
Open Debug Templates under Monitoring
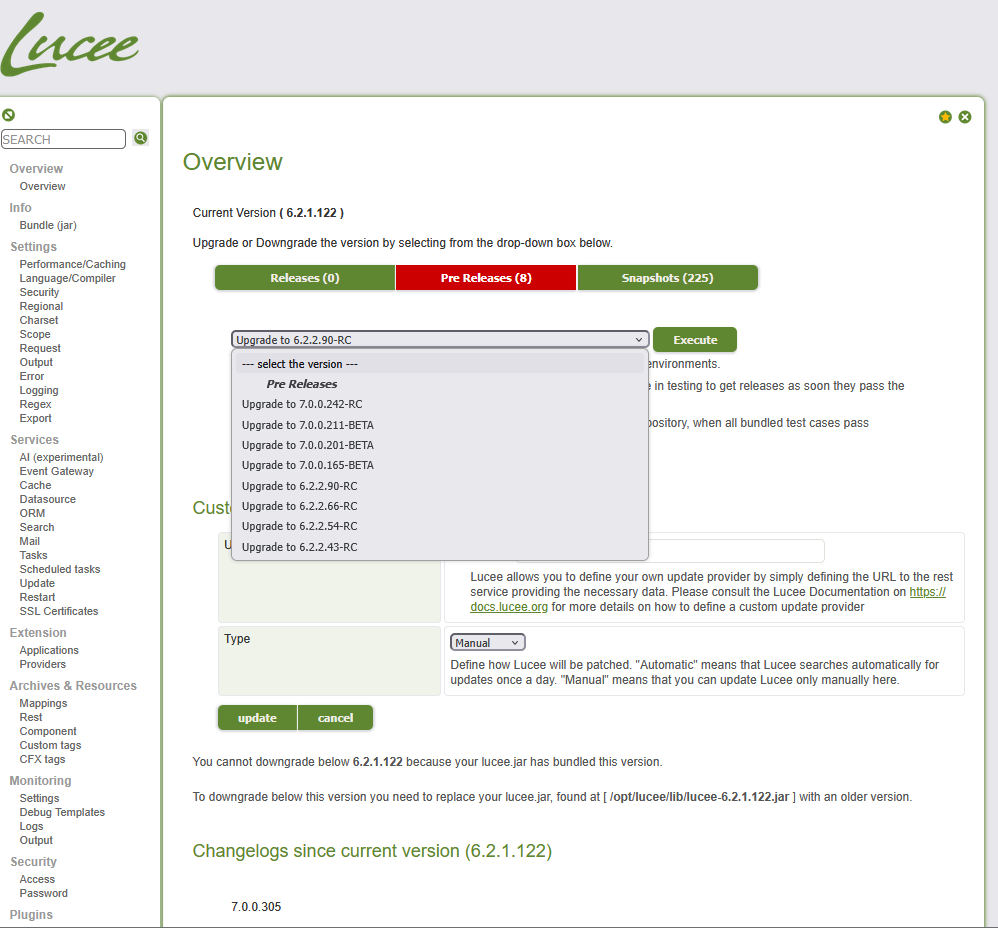pyautogui.click(x=62, y=812)
